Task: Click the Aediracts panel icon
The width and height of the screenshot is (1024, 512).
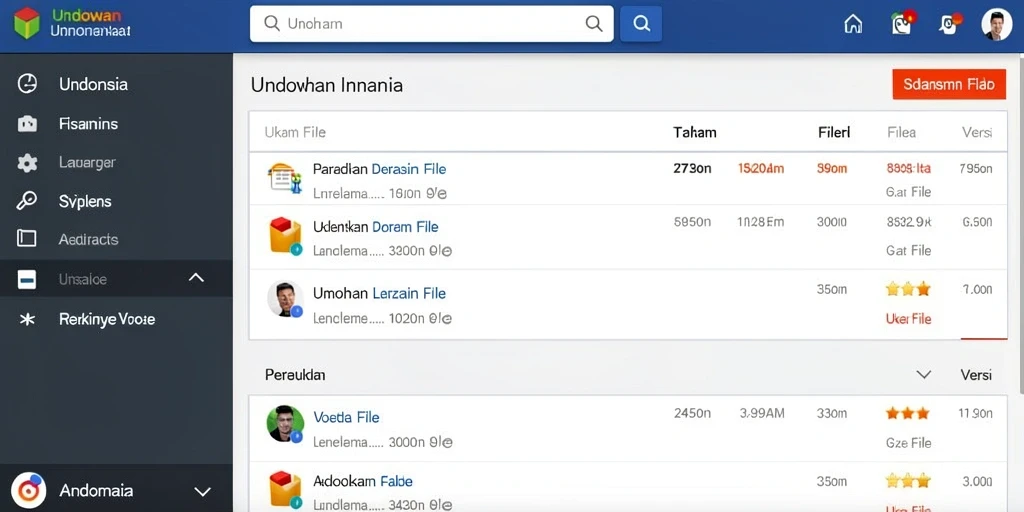Action: [27, 239]
